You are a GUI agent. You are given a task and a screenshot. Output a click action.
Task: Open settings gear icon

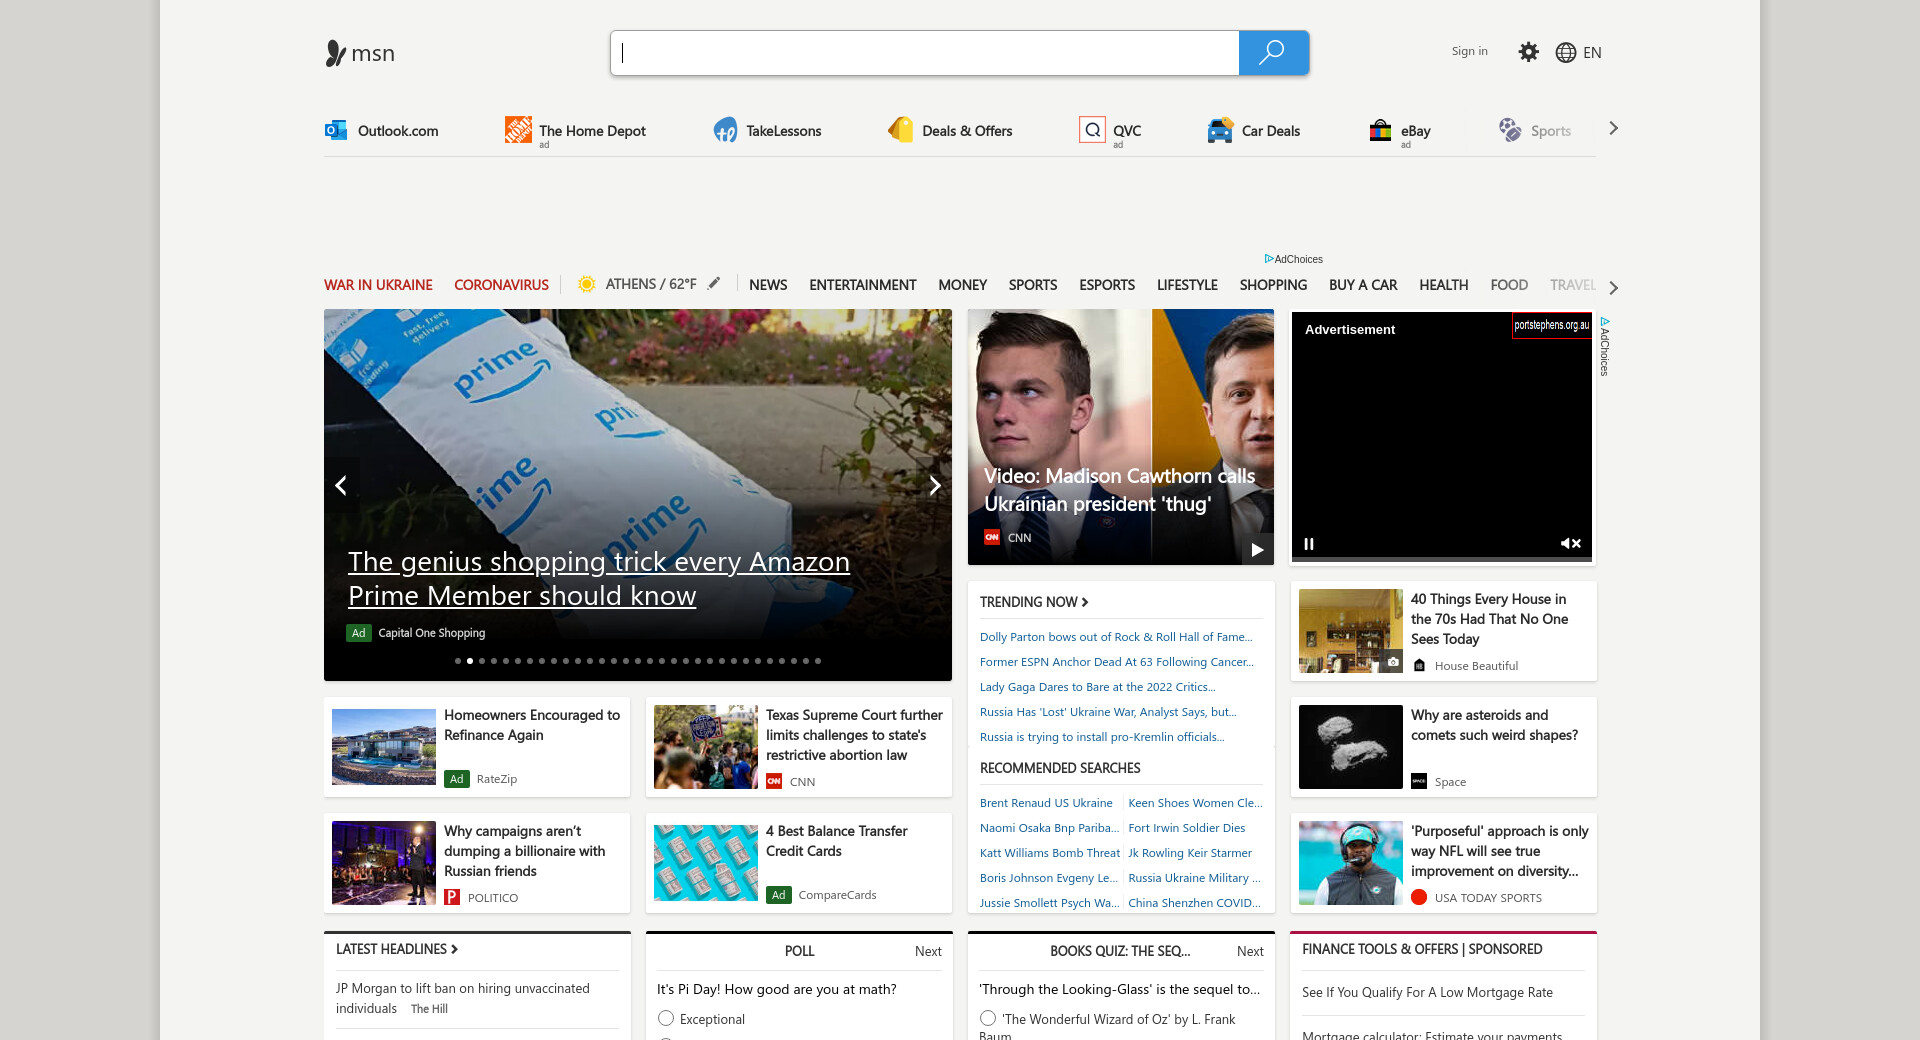(1528, 52)
